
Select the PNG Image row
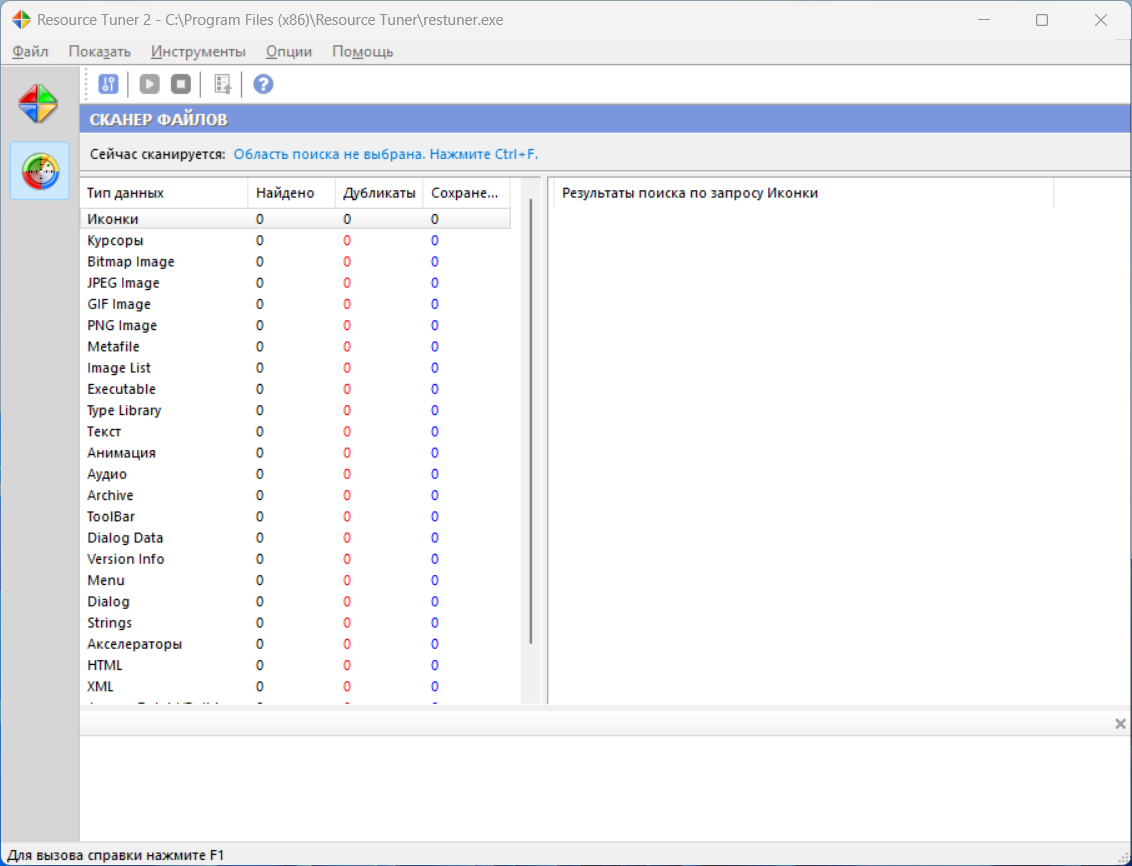295,325
